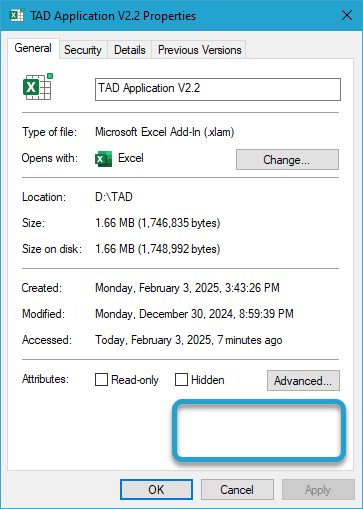Click the Modified: label

coord(43,314)
